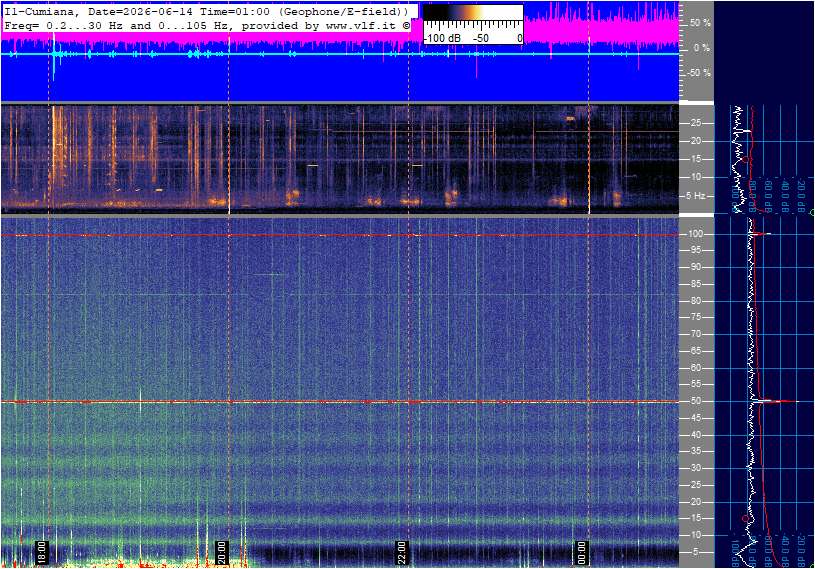Click the 15 tick on geophone 0-30 Hz axis
This screenshot has width=815, height=569.
695,160
